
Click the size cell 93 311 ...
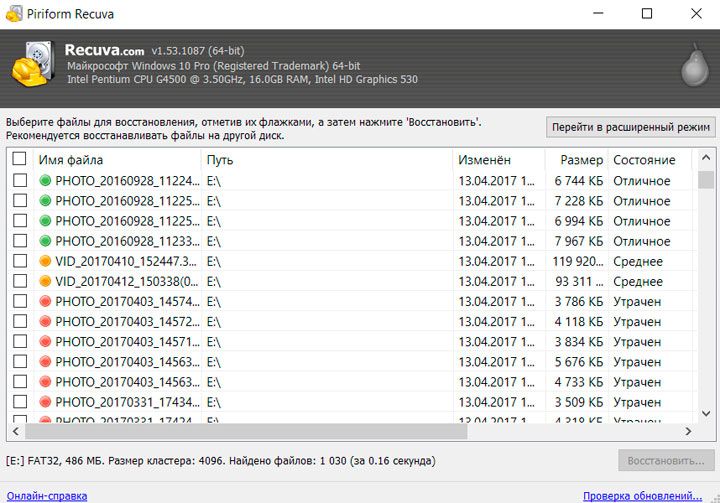click(x=579, y=282)
